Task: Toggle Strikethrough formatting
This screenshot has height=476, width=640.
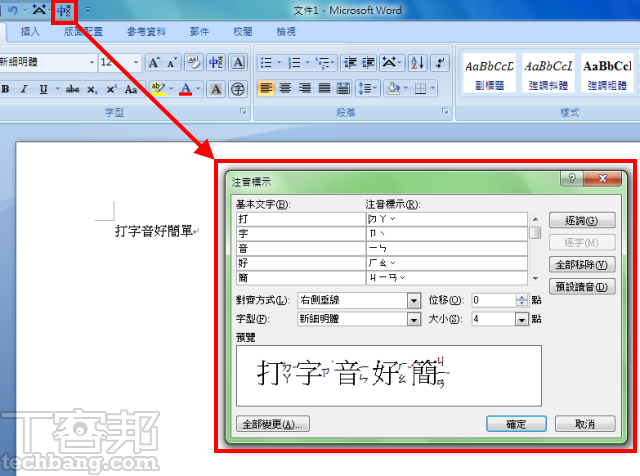Action: click(x=73, y=89)
